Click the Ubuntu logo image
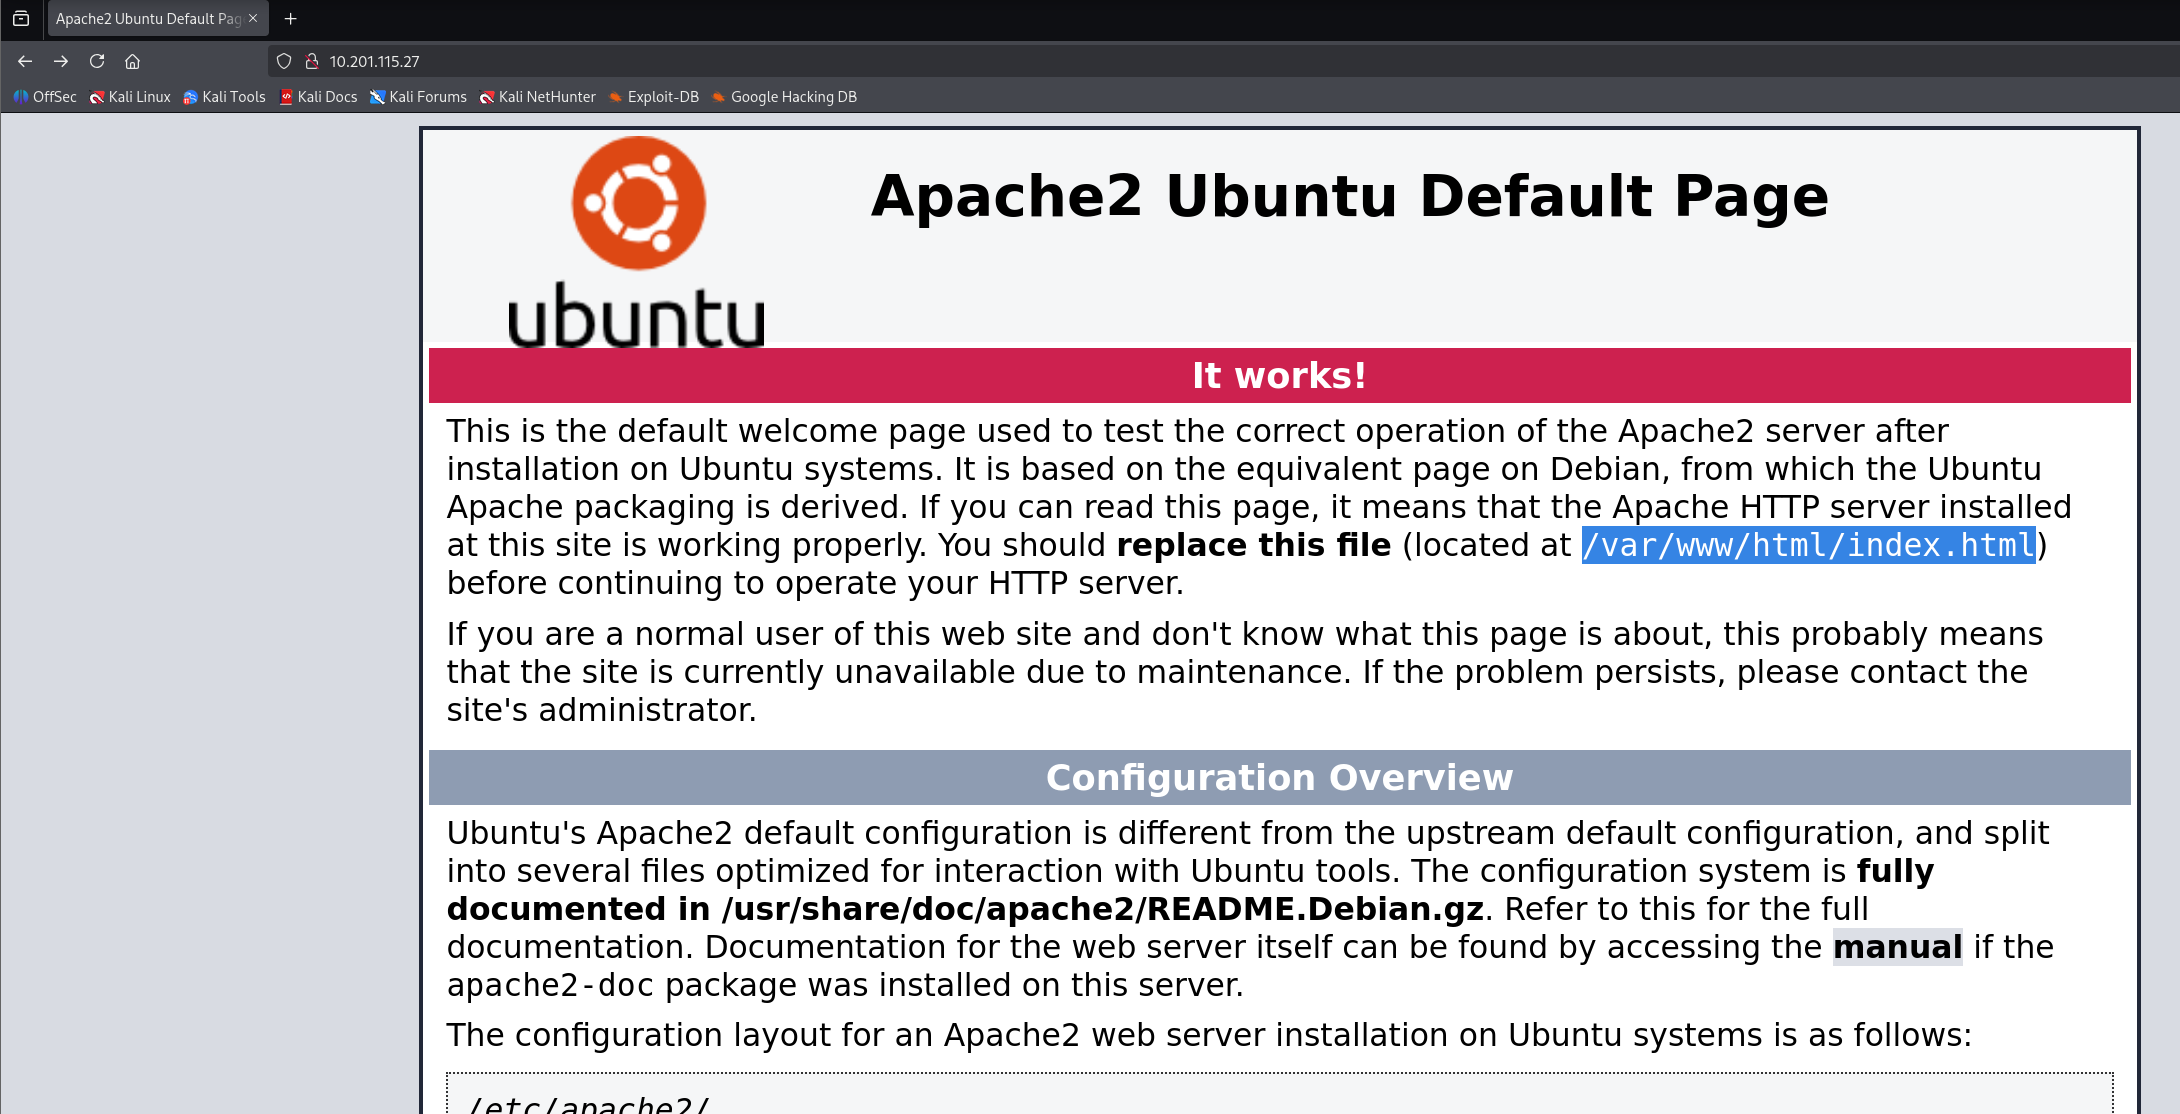 pyautogui.click(x=637, y=242)
